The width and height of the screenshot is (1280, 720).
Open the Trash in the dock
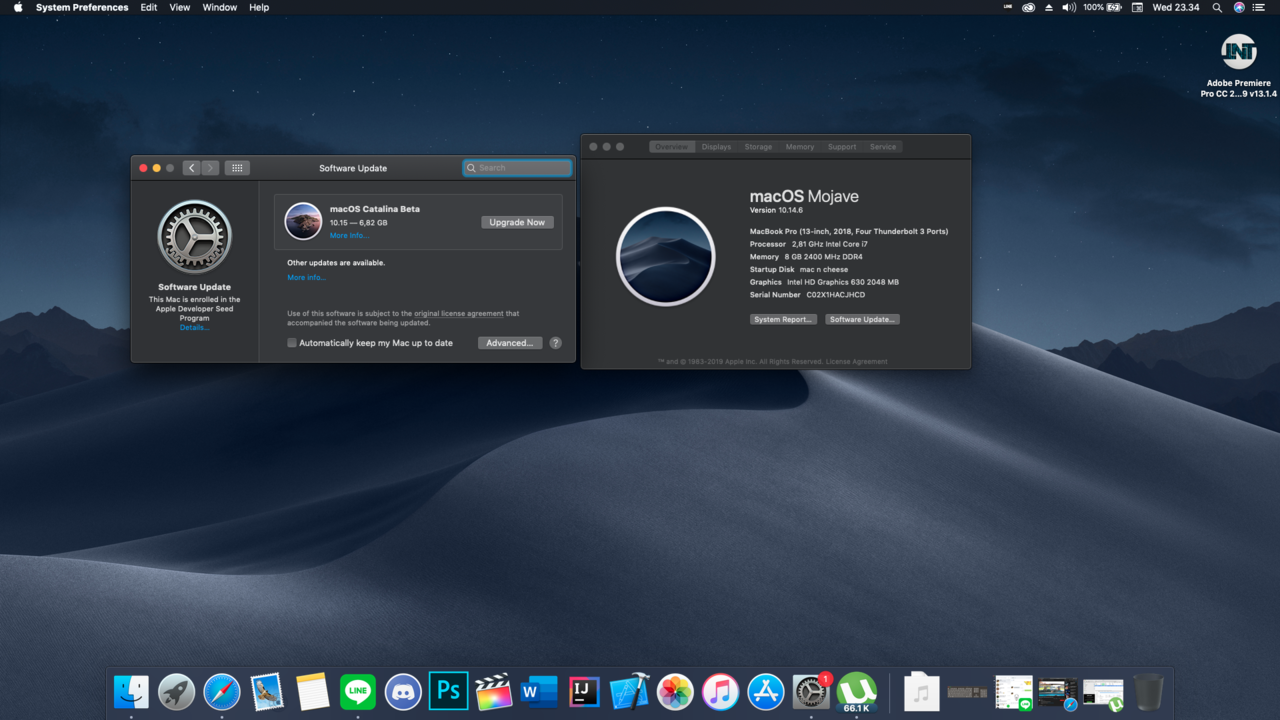coord(1149,691)
